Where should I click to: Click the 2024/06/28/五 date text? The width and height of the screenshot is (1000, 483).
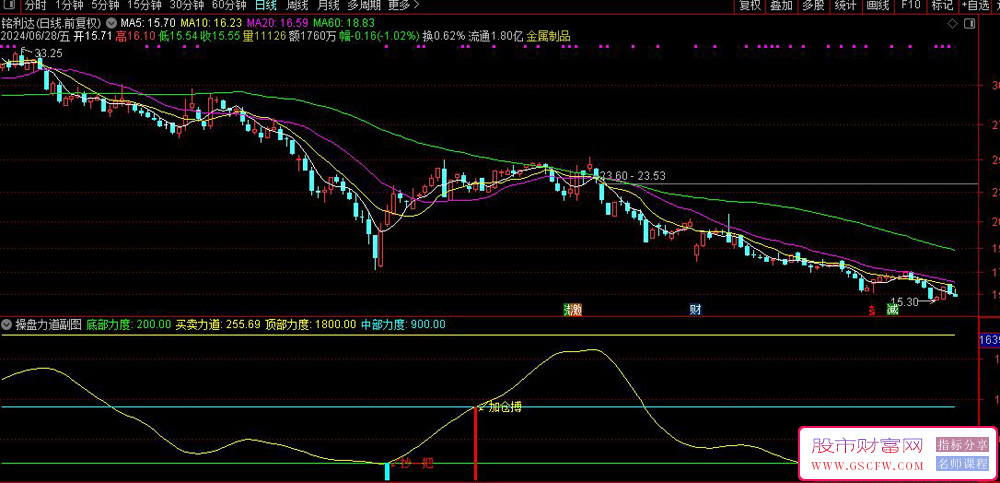click(36, 36)
